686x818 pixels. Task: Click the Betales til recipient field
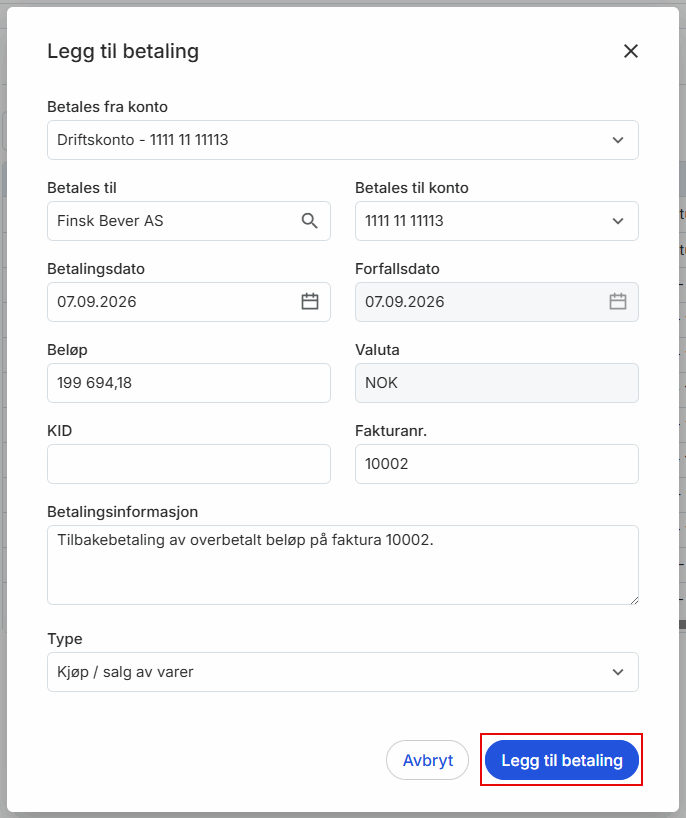coord(189,221)
